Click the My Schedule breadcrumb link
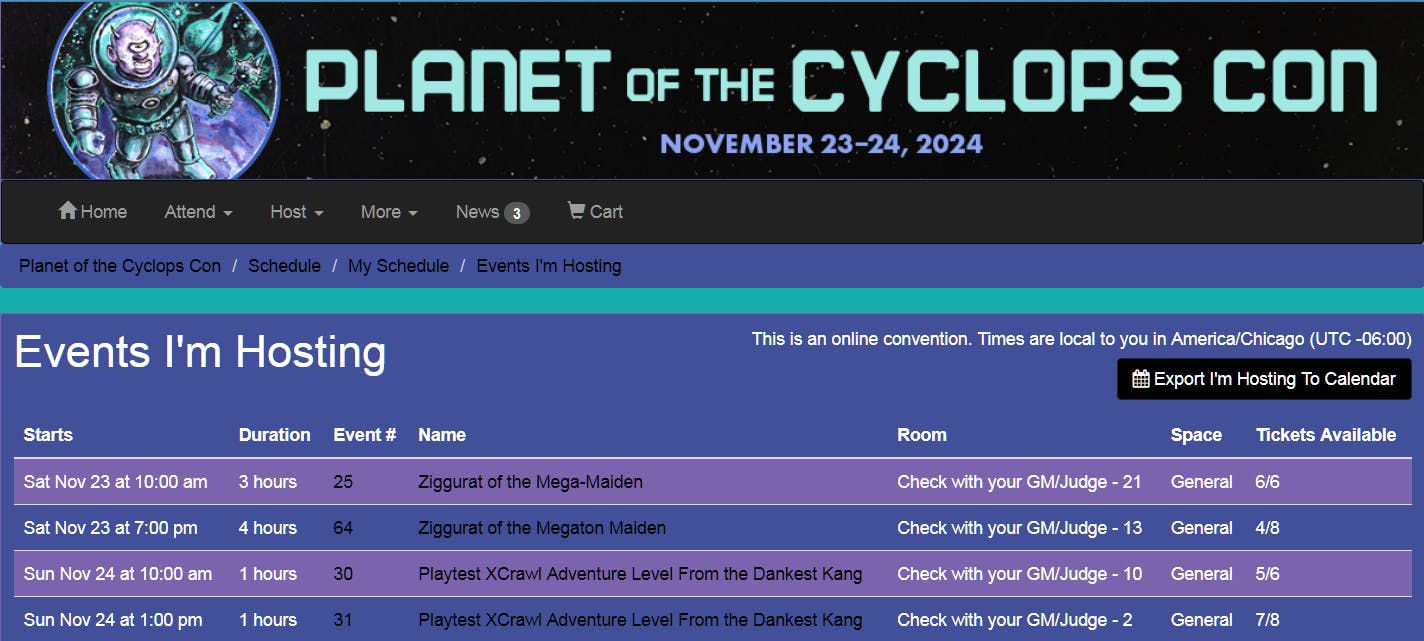The image size is (1424, 641). pos(398,266)
